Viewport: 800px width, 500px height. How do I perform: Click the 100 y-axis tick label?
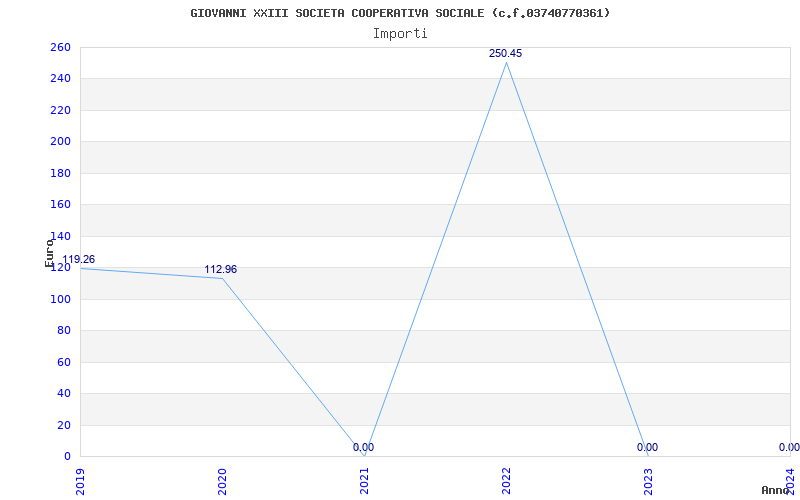coord(60,299)
